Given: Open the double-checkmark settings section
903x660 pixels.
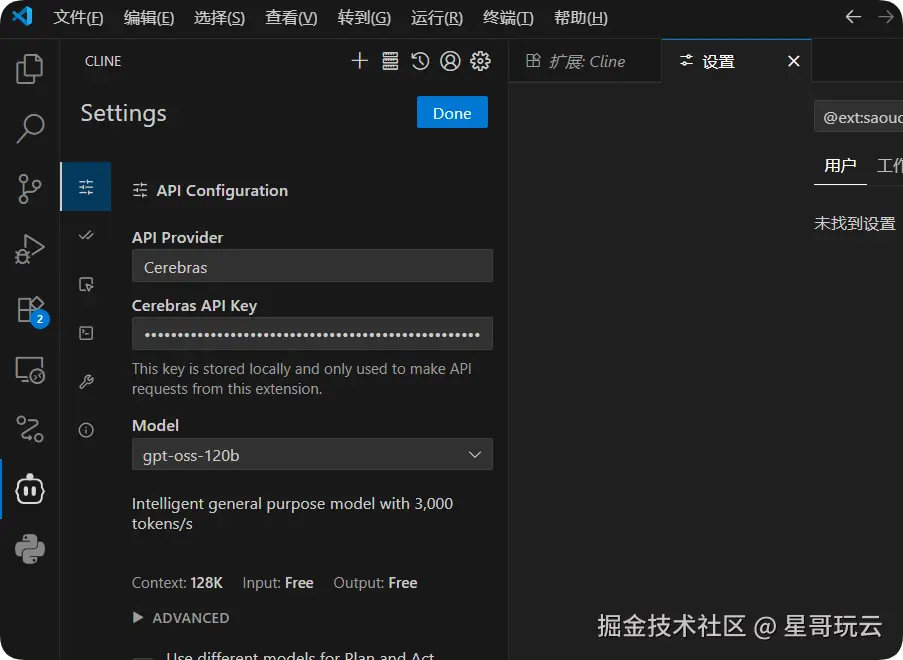Looking at the screenshot, I should 86,235.
